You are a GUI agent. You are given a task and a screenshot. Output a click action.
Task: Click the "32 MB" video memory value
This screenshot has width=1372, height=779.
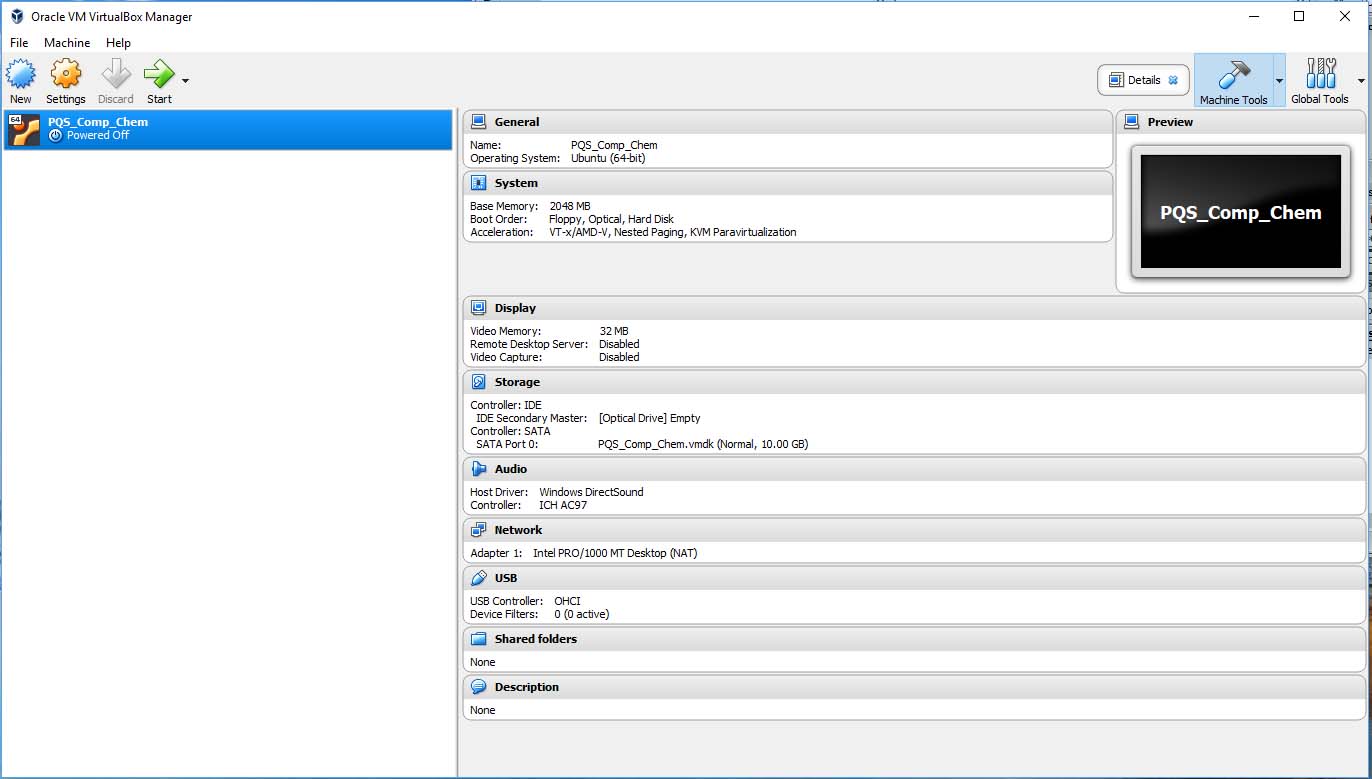point(614,331)
